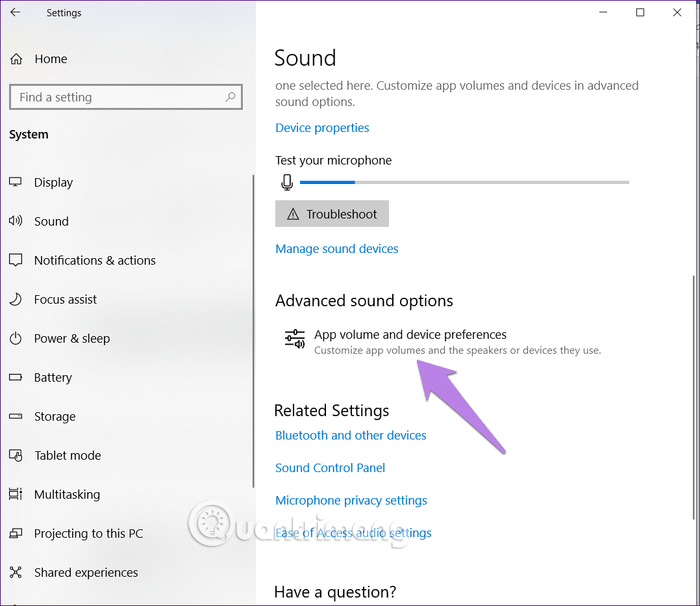Image resolution: width=700 pixels, height=606 pixels.
Task: Click the Sound page heading
Action: 305,58
